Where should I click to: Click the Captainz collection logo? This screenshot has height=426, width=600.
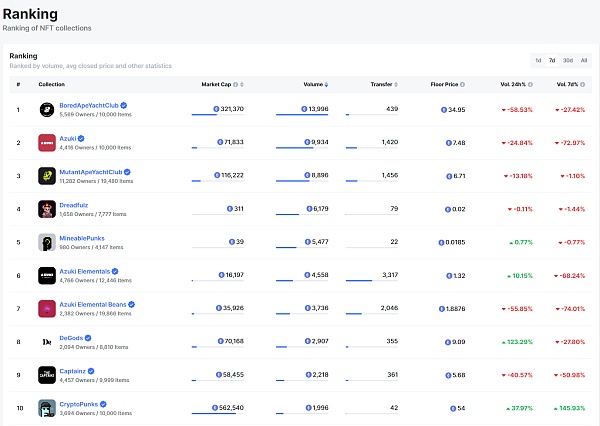coord(47,375)
